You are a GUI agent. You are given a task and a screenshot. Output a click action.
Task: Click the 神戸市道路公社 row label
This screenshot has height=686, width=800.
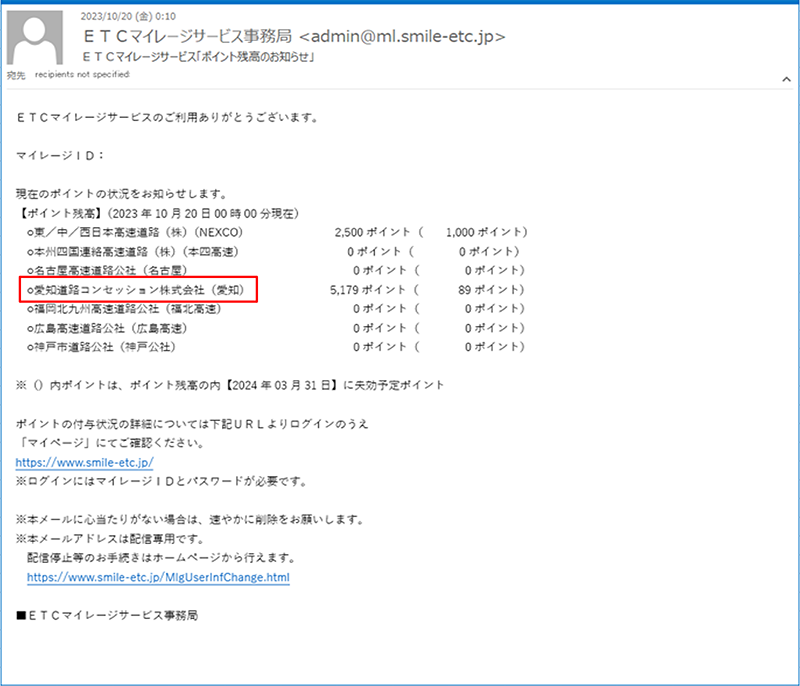(x=102, y=347)
